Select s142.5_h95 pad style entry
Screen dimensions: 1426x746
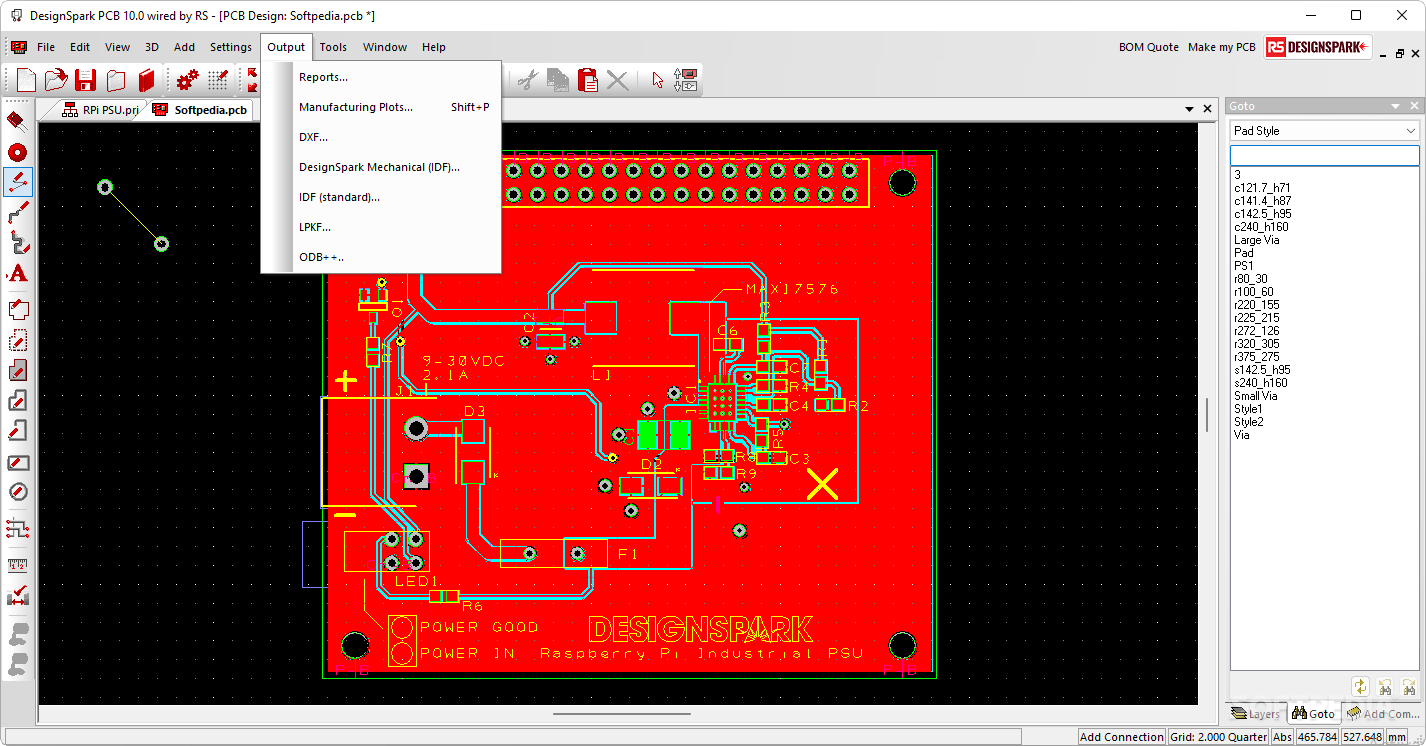1262,370
